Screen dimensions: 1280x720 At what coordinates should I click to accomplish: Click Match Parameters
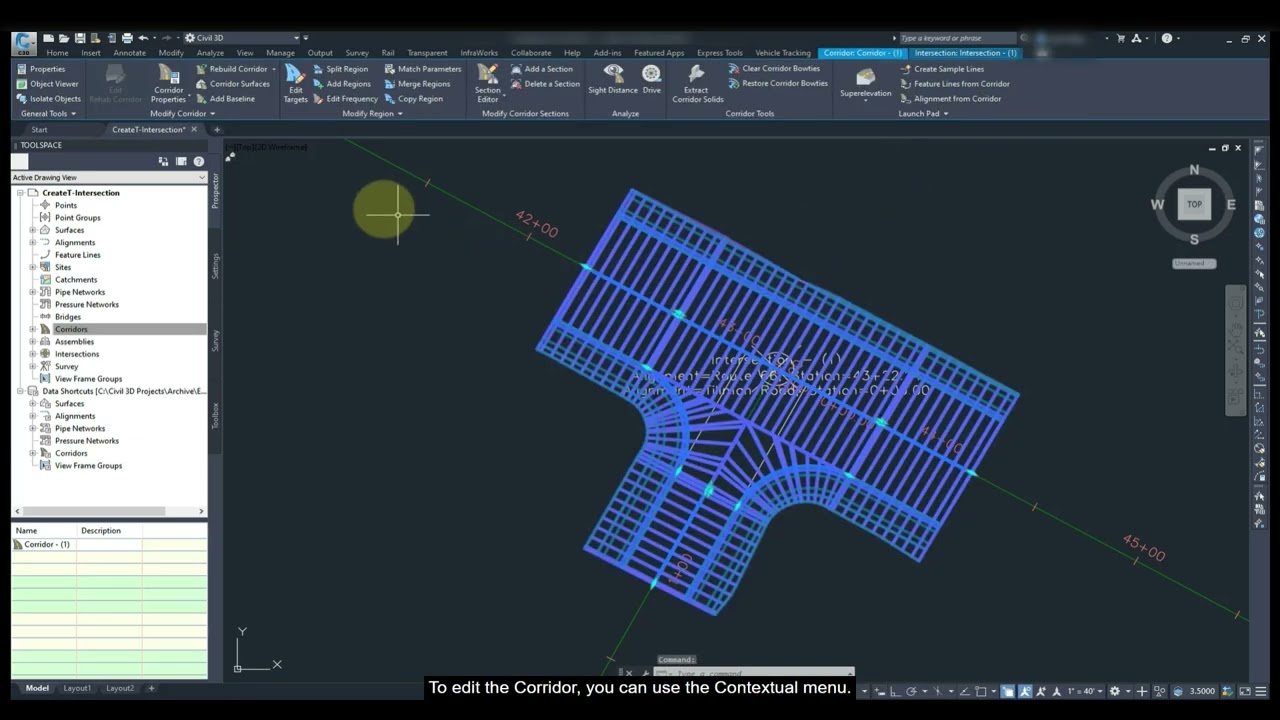(x=422, y=69)
